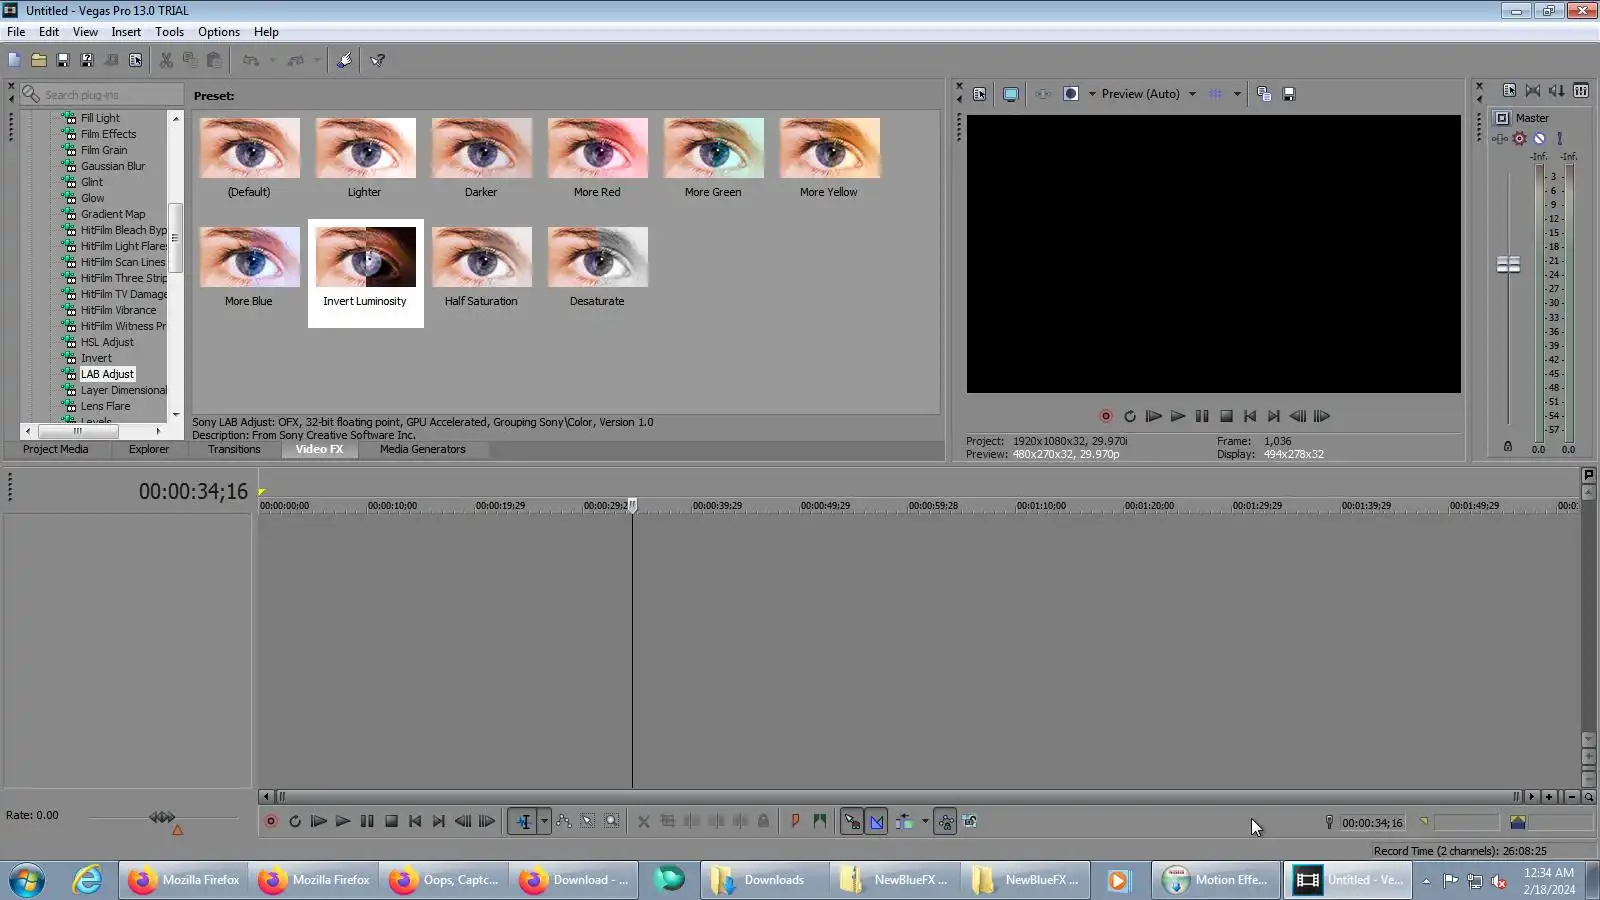
Task: Open the preview Overlays dropdown arrow
Action: coord(1237,94)
